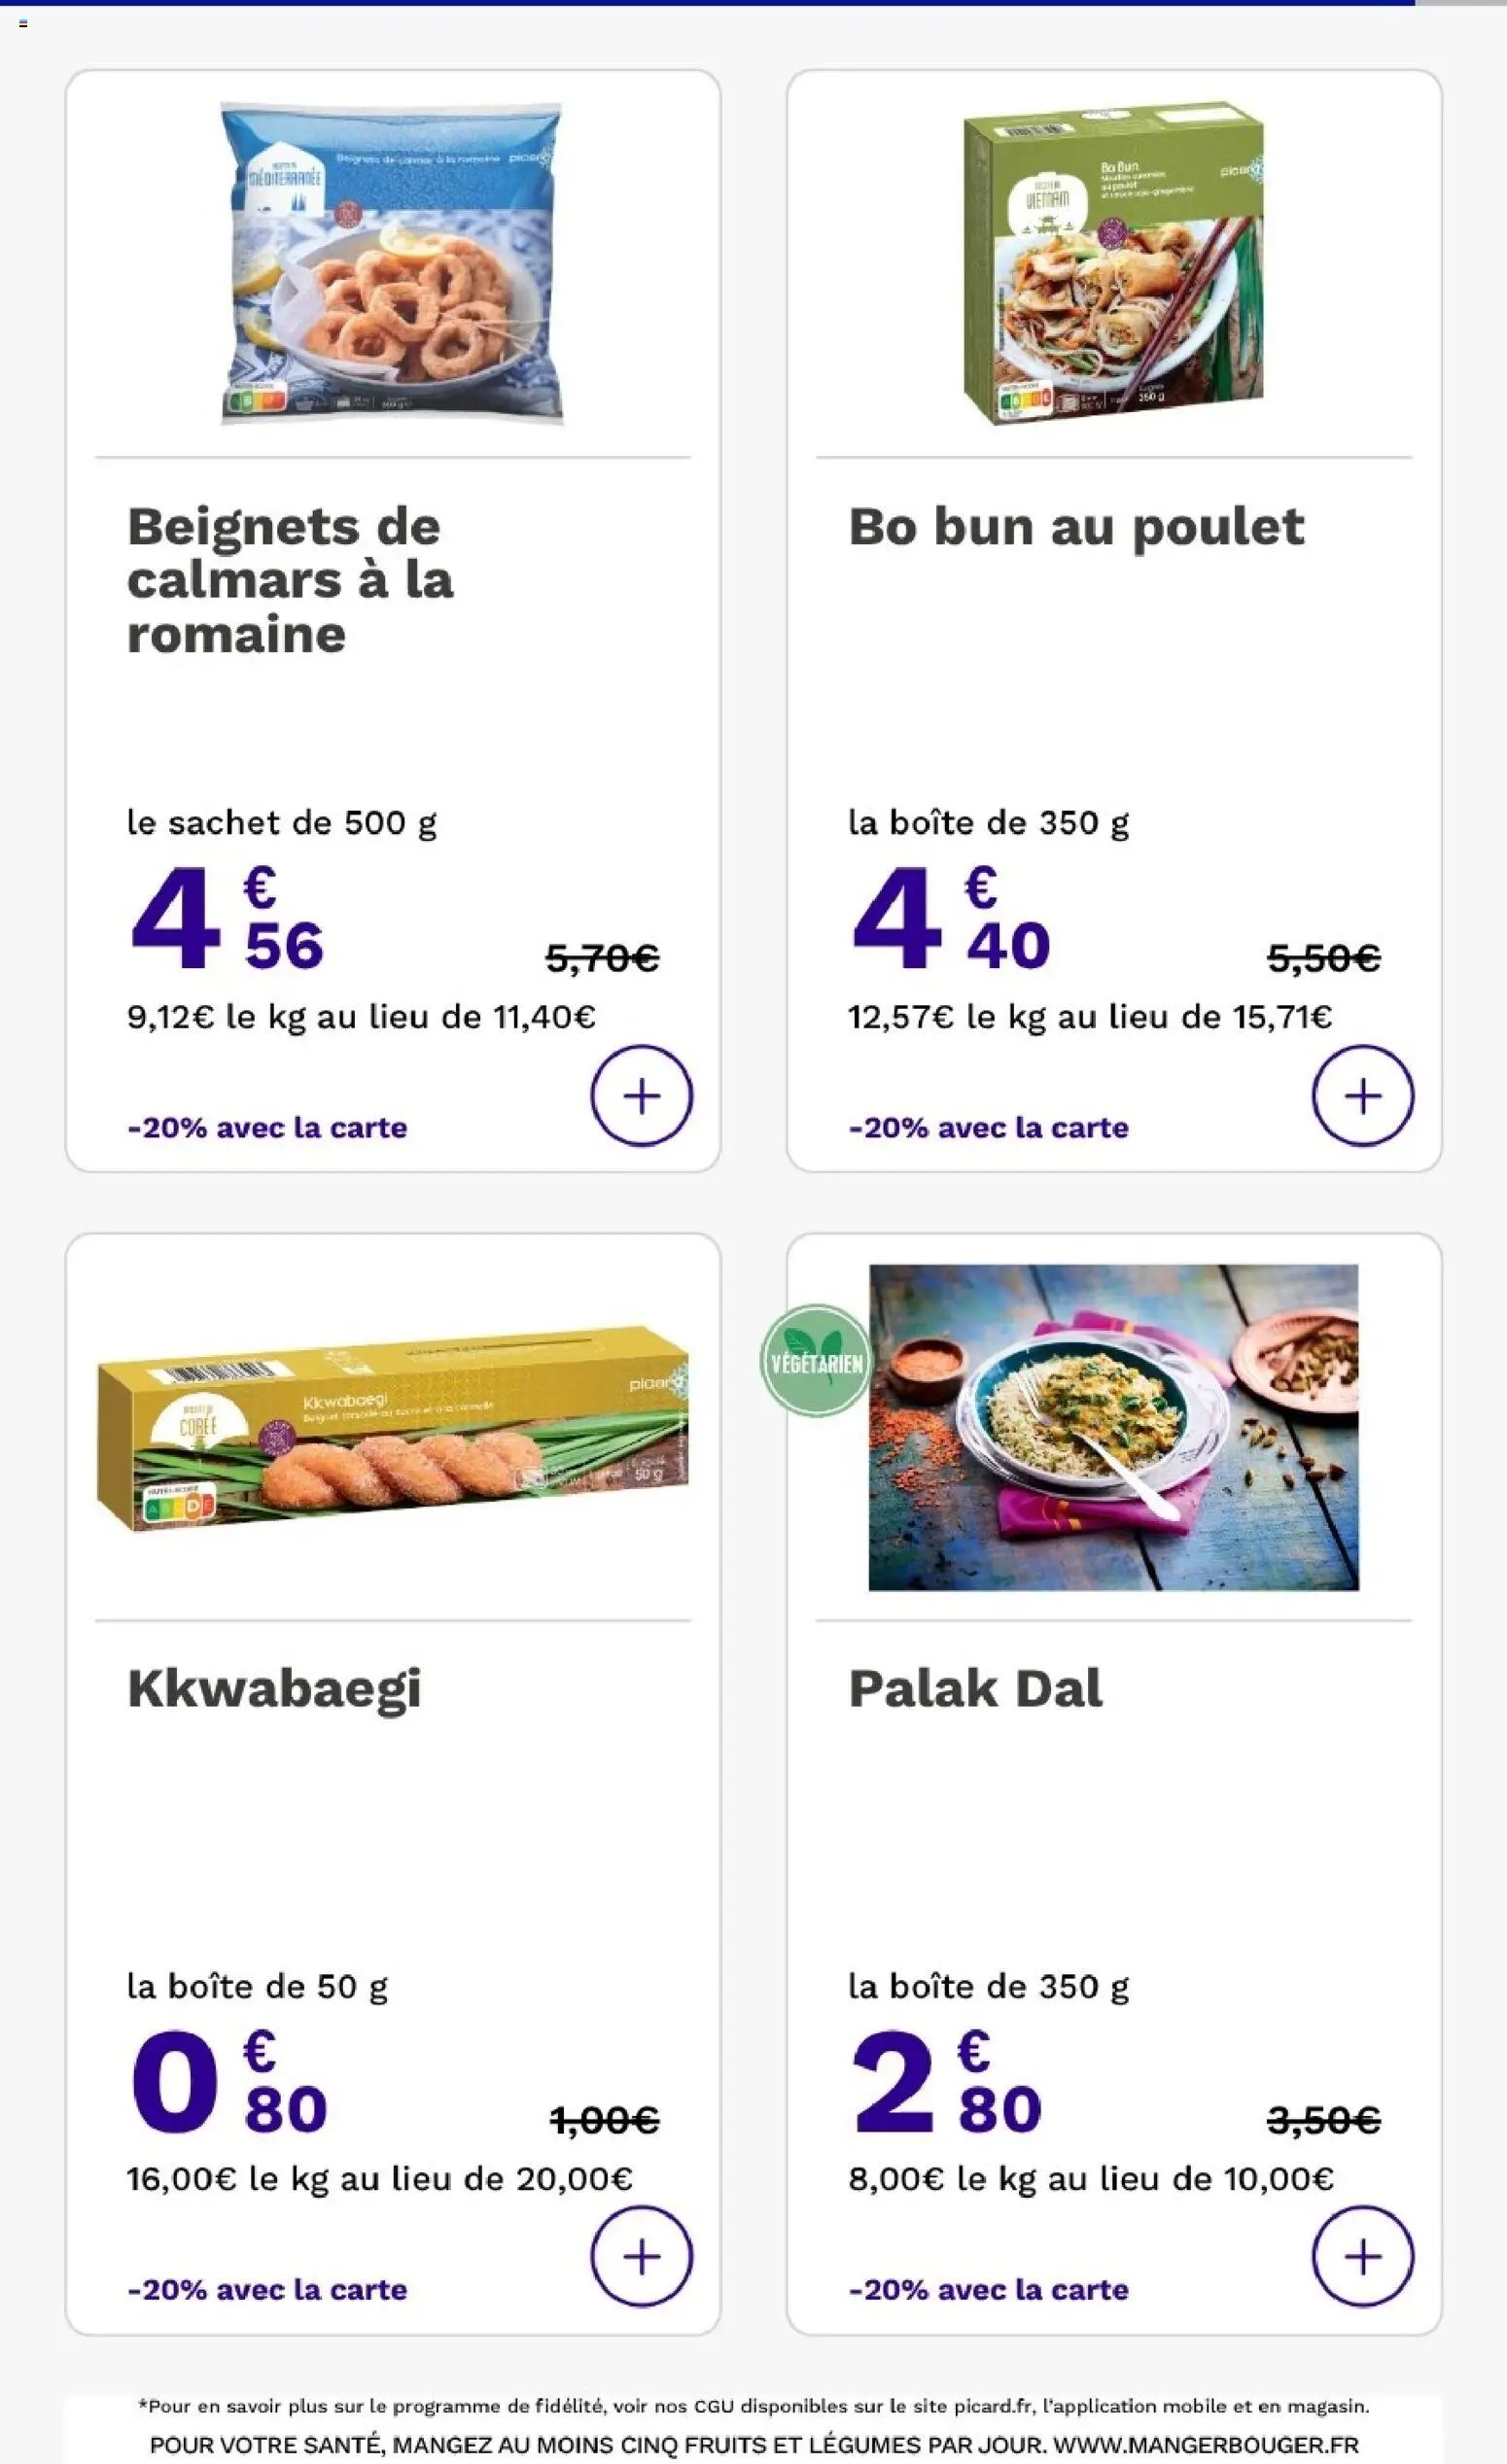Add Kkwabaegi with plus button
This screenshot has height=2464, width=1507.
[x=641, y=2256]
